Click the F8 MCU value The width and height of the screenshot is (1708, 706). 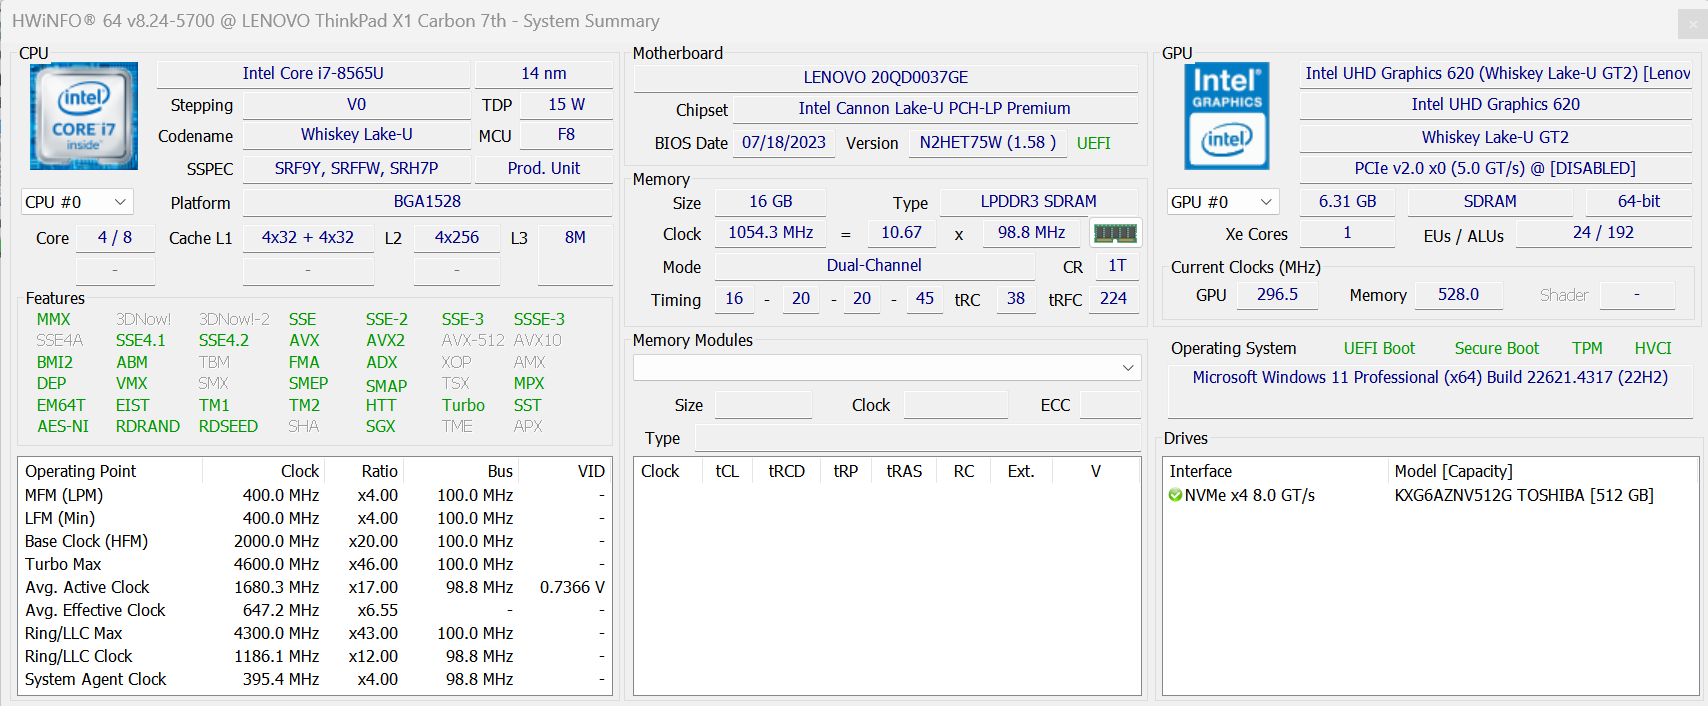pos(566,134)
